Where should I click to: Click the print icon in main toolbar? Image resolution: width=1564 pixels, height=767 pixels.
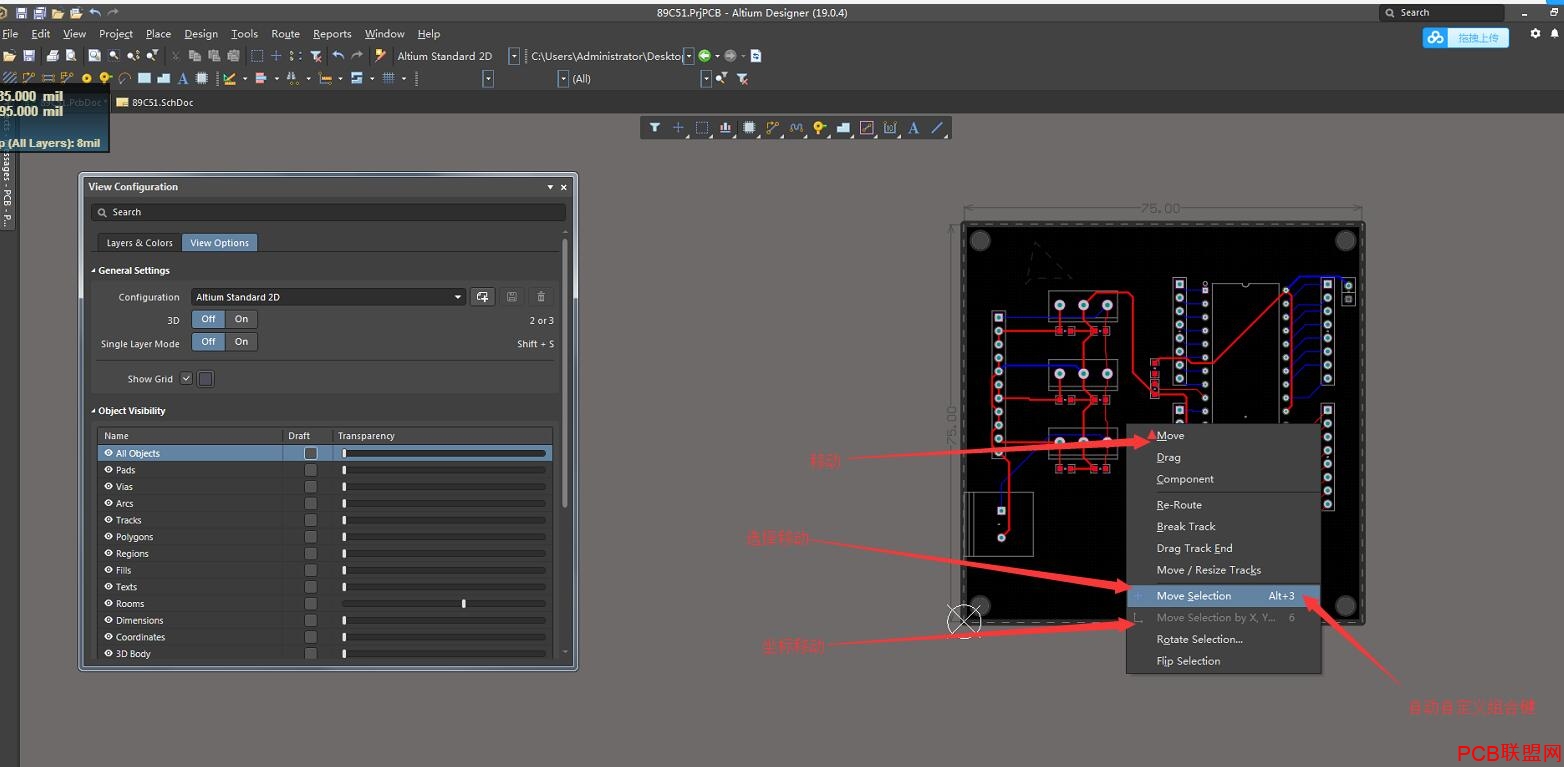52,56
